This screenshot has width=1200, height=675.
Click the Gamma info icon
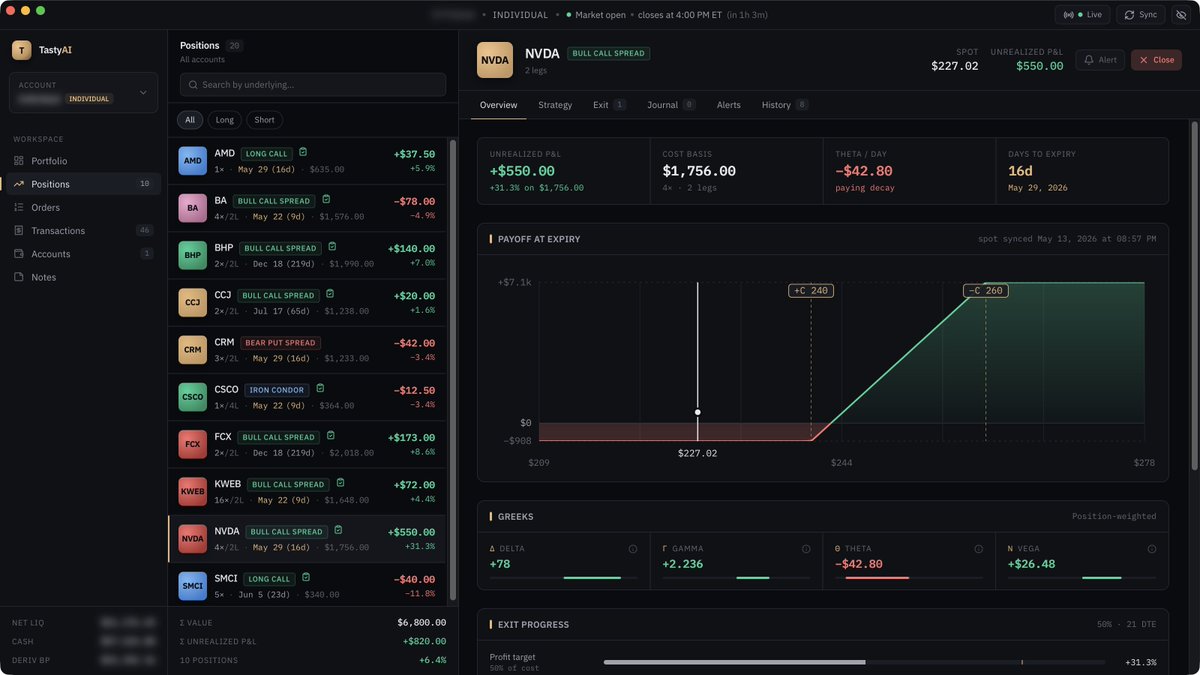point(806,549)
